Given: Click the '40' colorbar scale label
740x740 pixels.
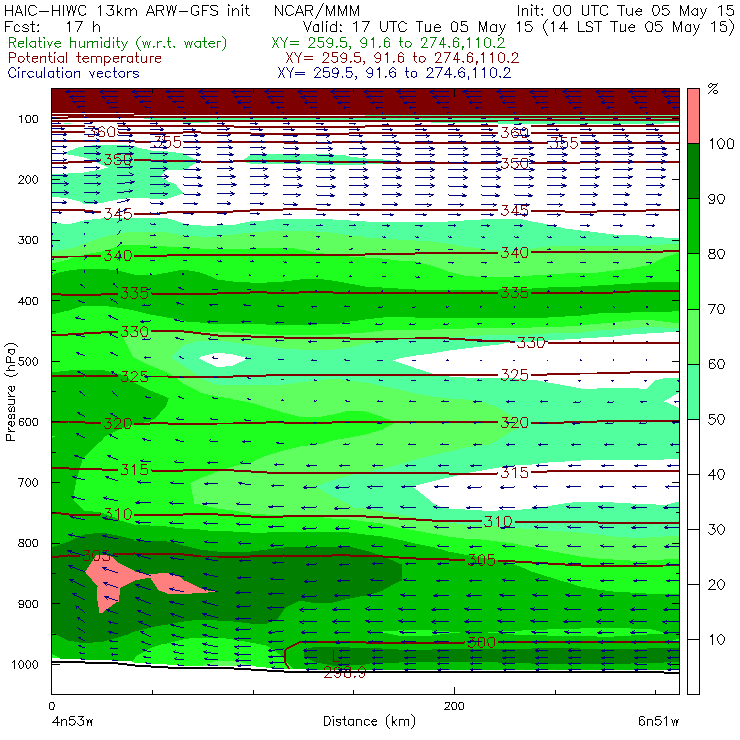Looking at the screenshot, I should point(716,474).
